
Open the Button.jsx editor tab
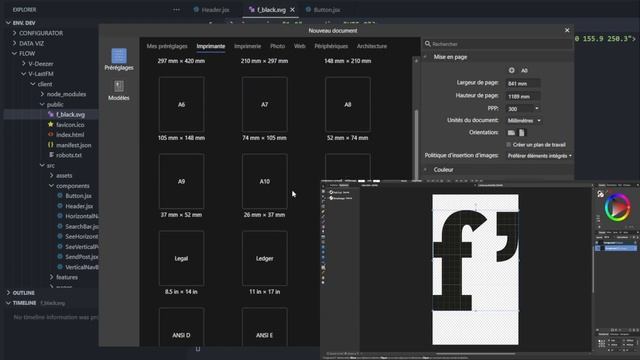click(x=323, y=10)
